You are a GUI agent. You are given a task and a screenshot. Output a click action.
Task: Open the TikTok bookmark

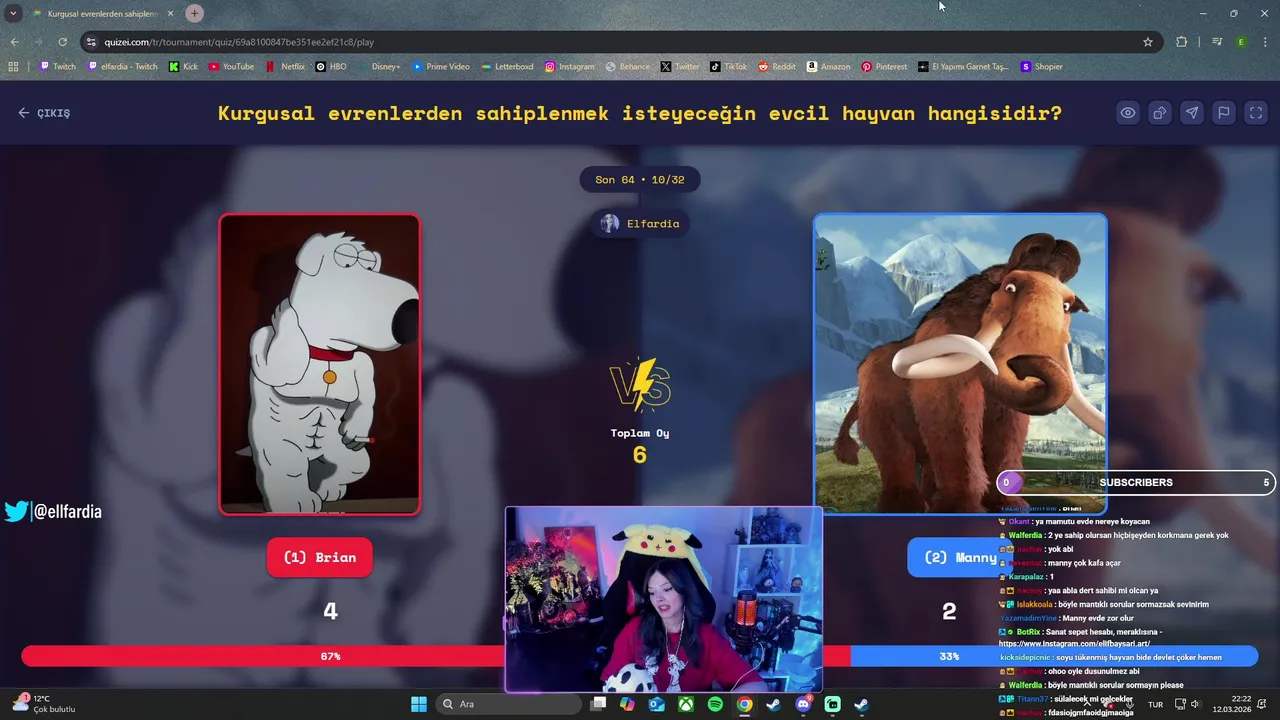coord(729,67)
